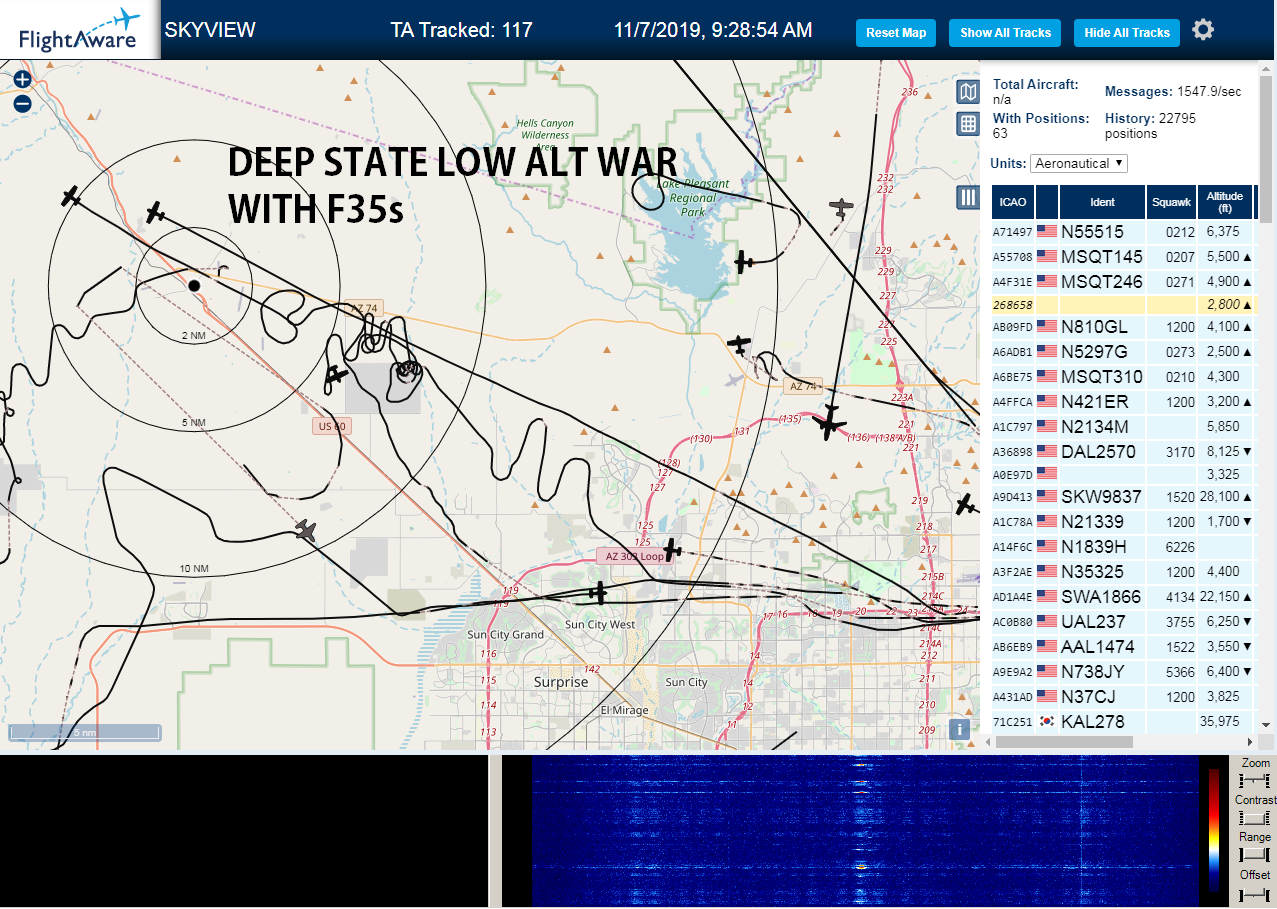Click the US flag in the UAL237 row
The image size is (1277, 909).
(1046, 622)
